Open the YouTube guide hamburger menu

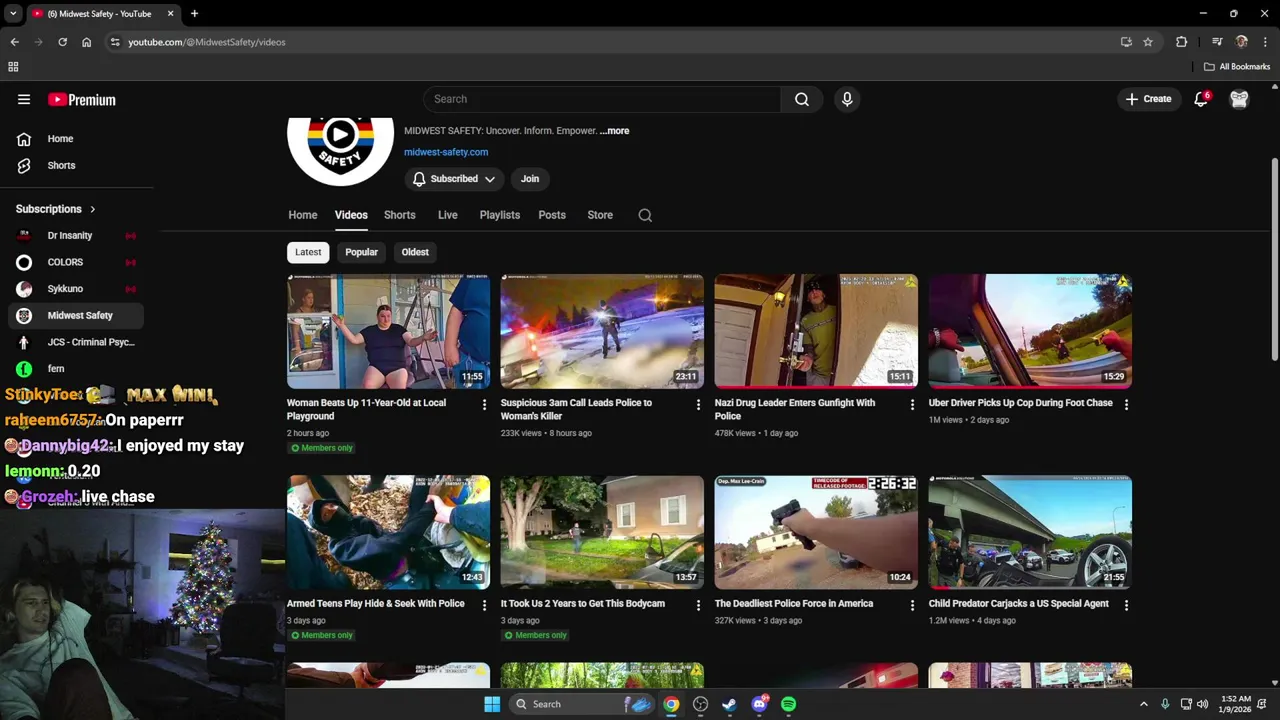[x=24, y=99]
